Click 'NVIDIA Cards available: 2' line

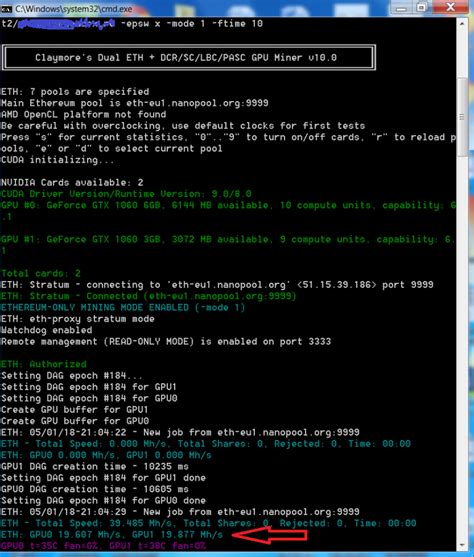[x=72, y=183]
